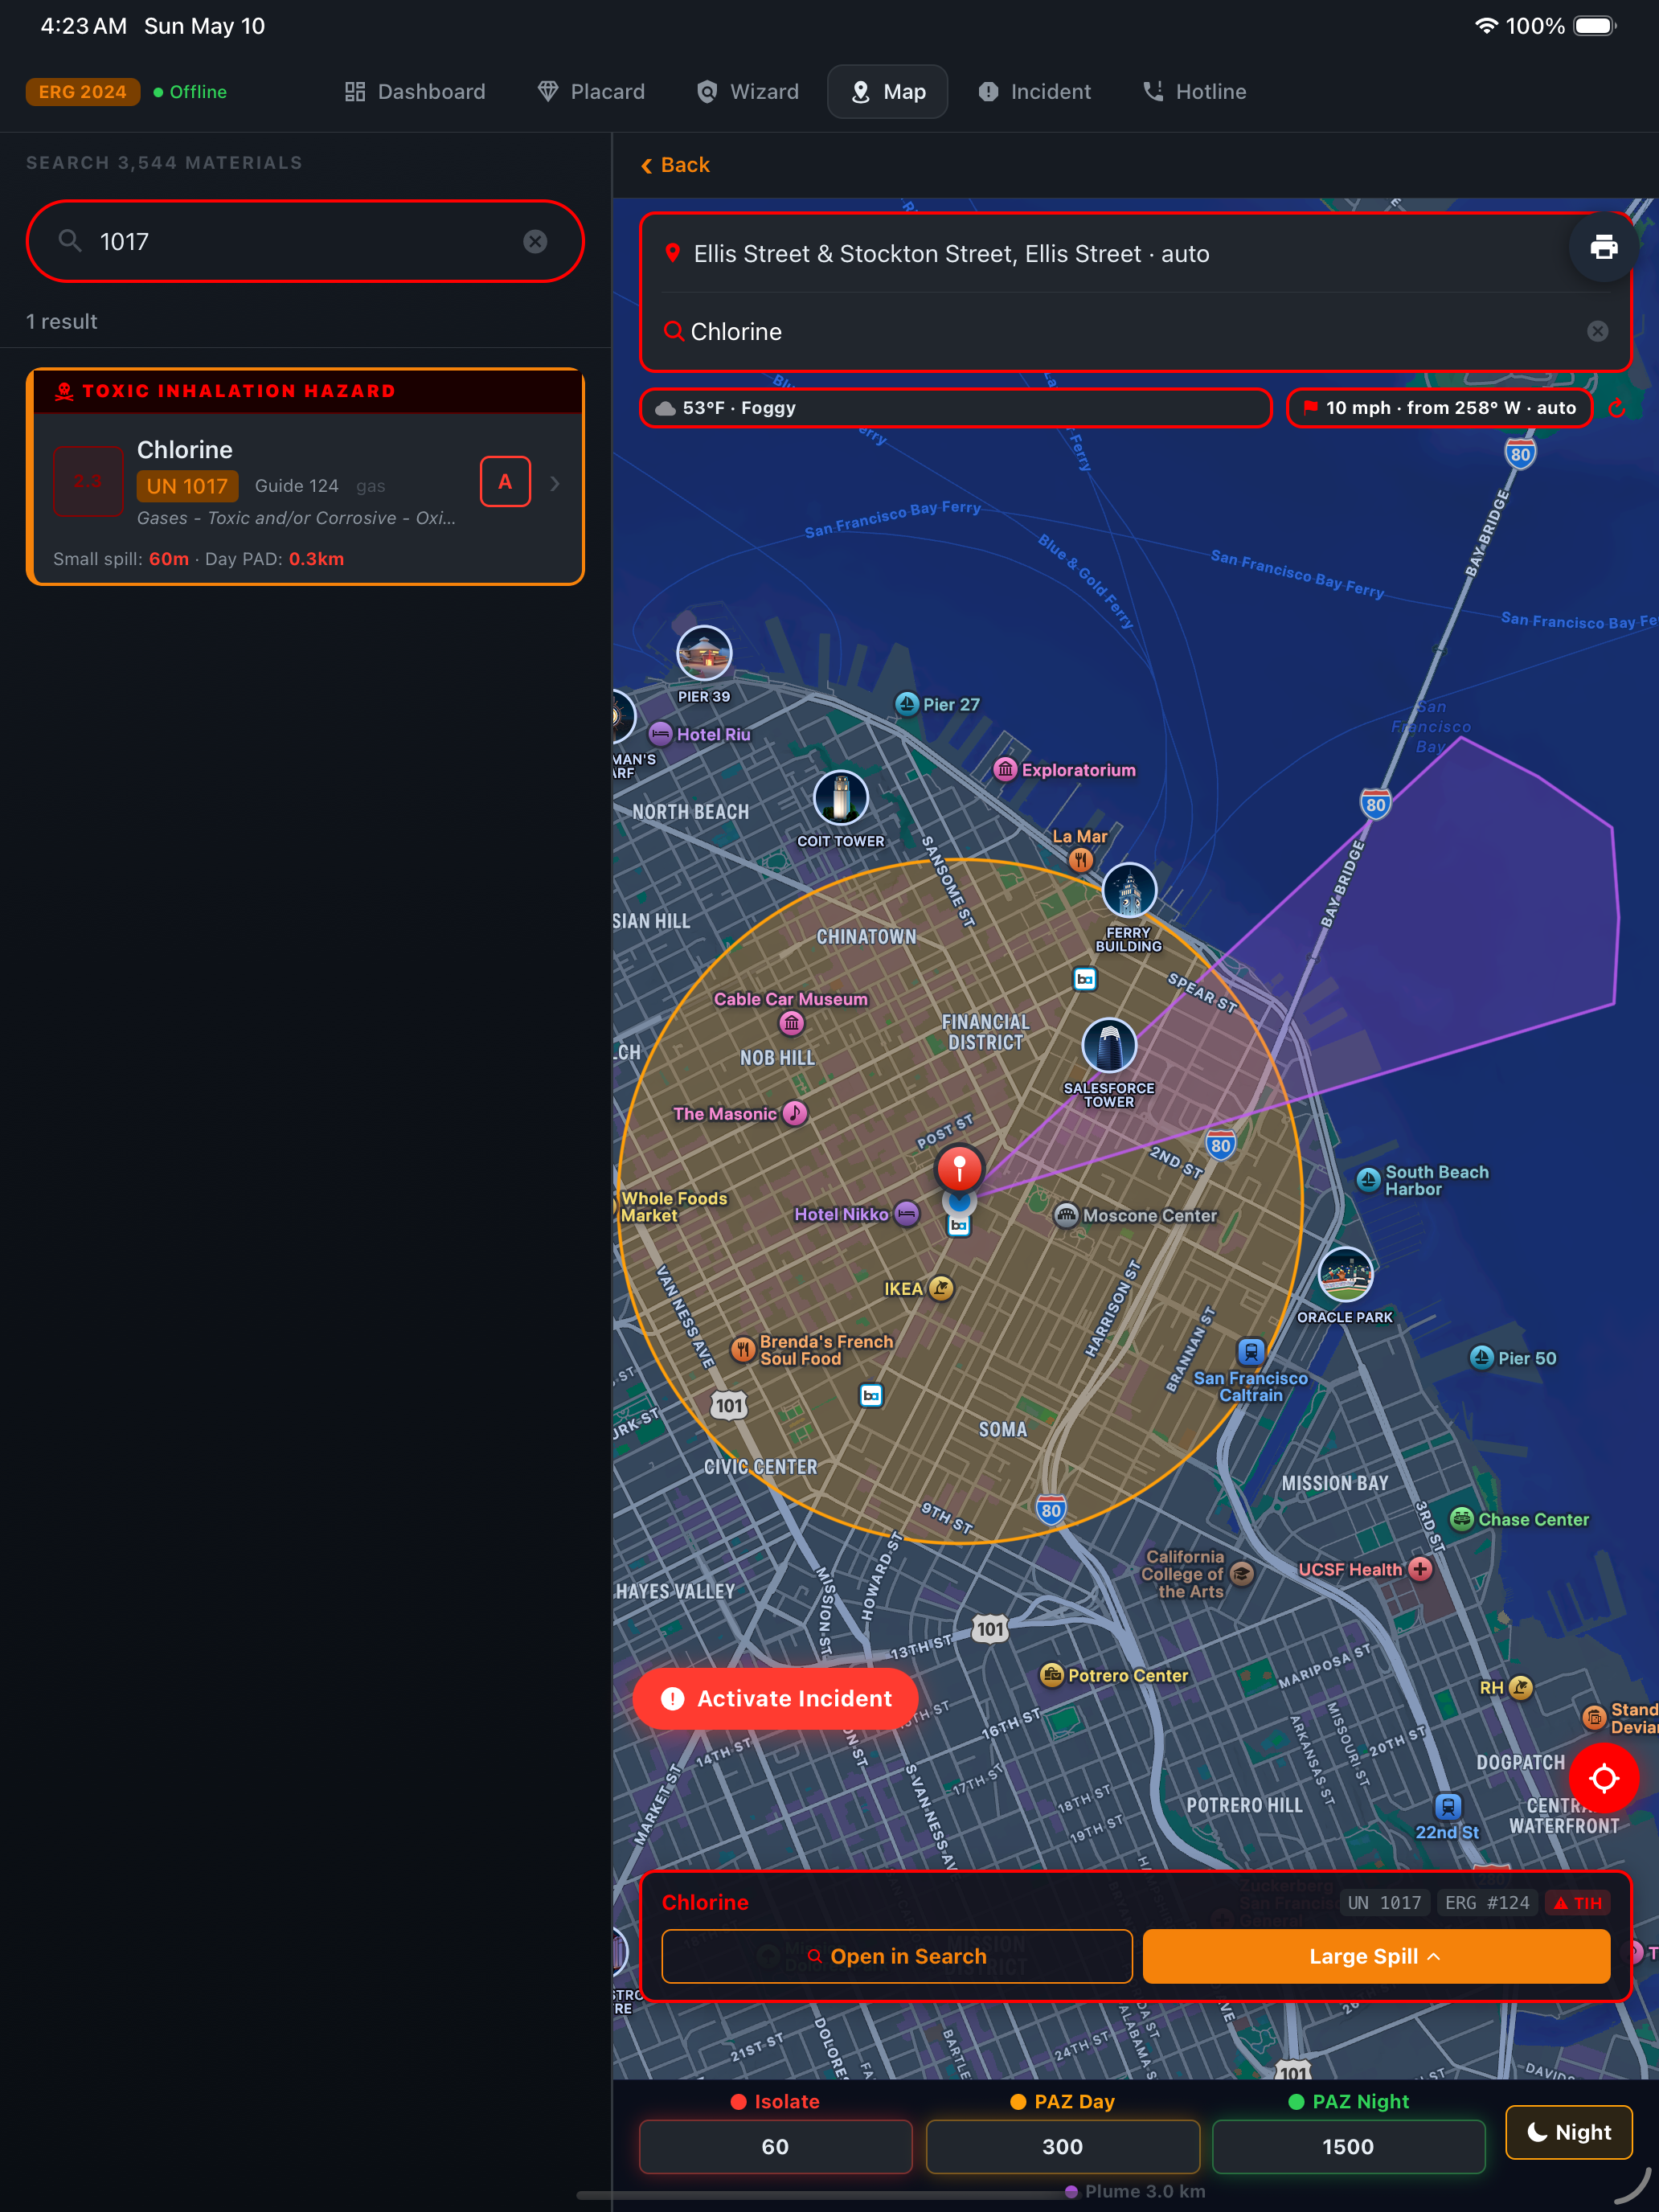Open the 53°F Foggy weather pill
This screenshot has height=2212, width=1659.
pos(956,408)
